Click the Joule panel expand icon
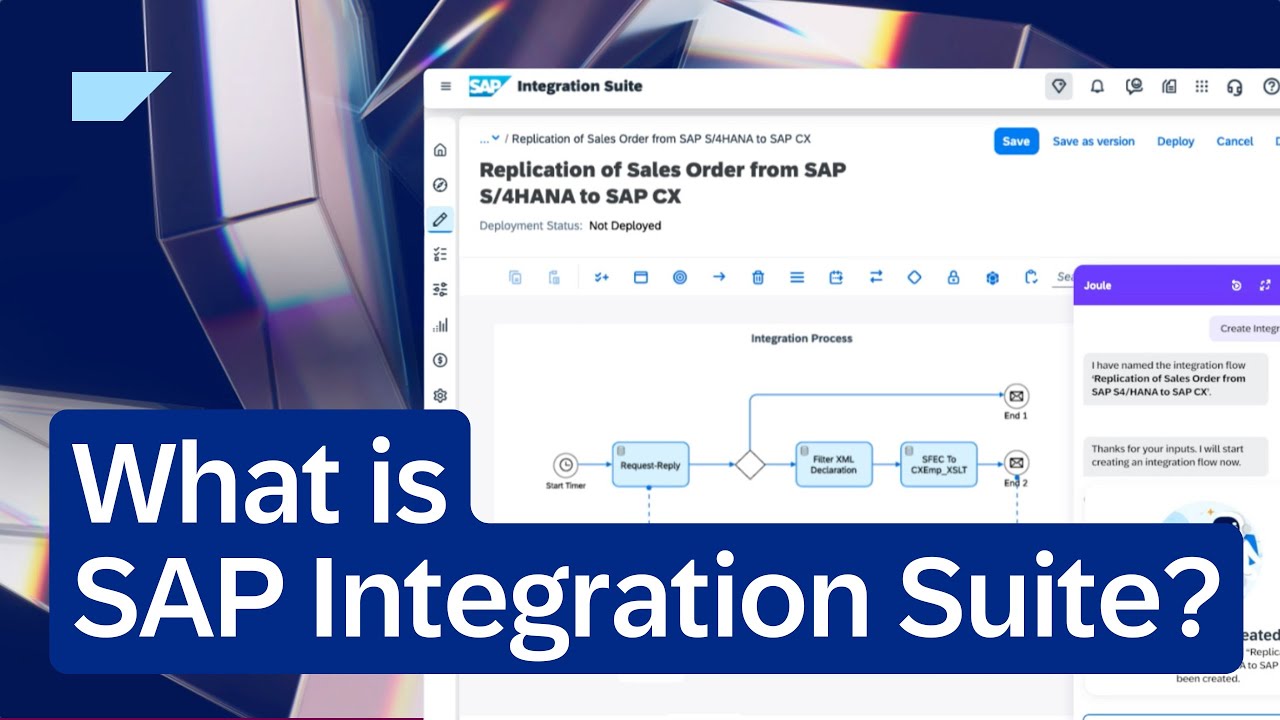The width and height of the screenshot is (1280, 720). pyautogui.click(x=1265, y=285)
